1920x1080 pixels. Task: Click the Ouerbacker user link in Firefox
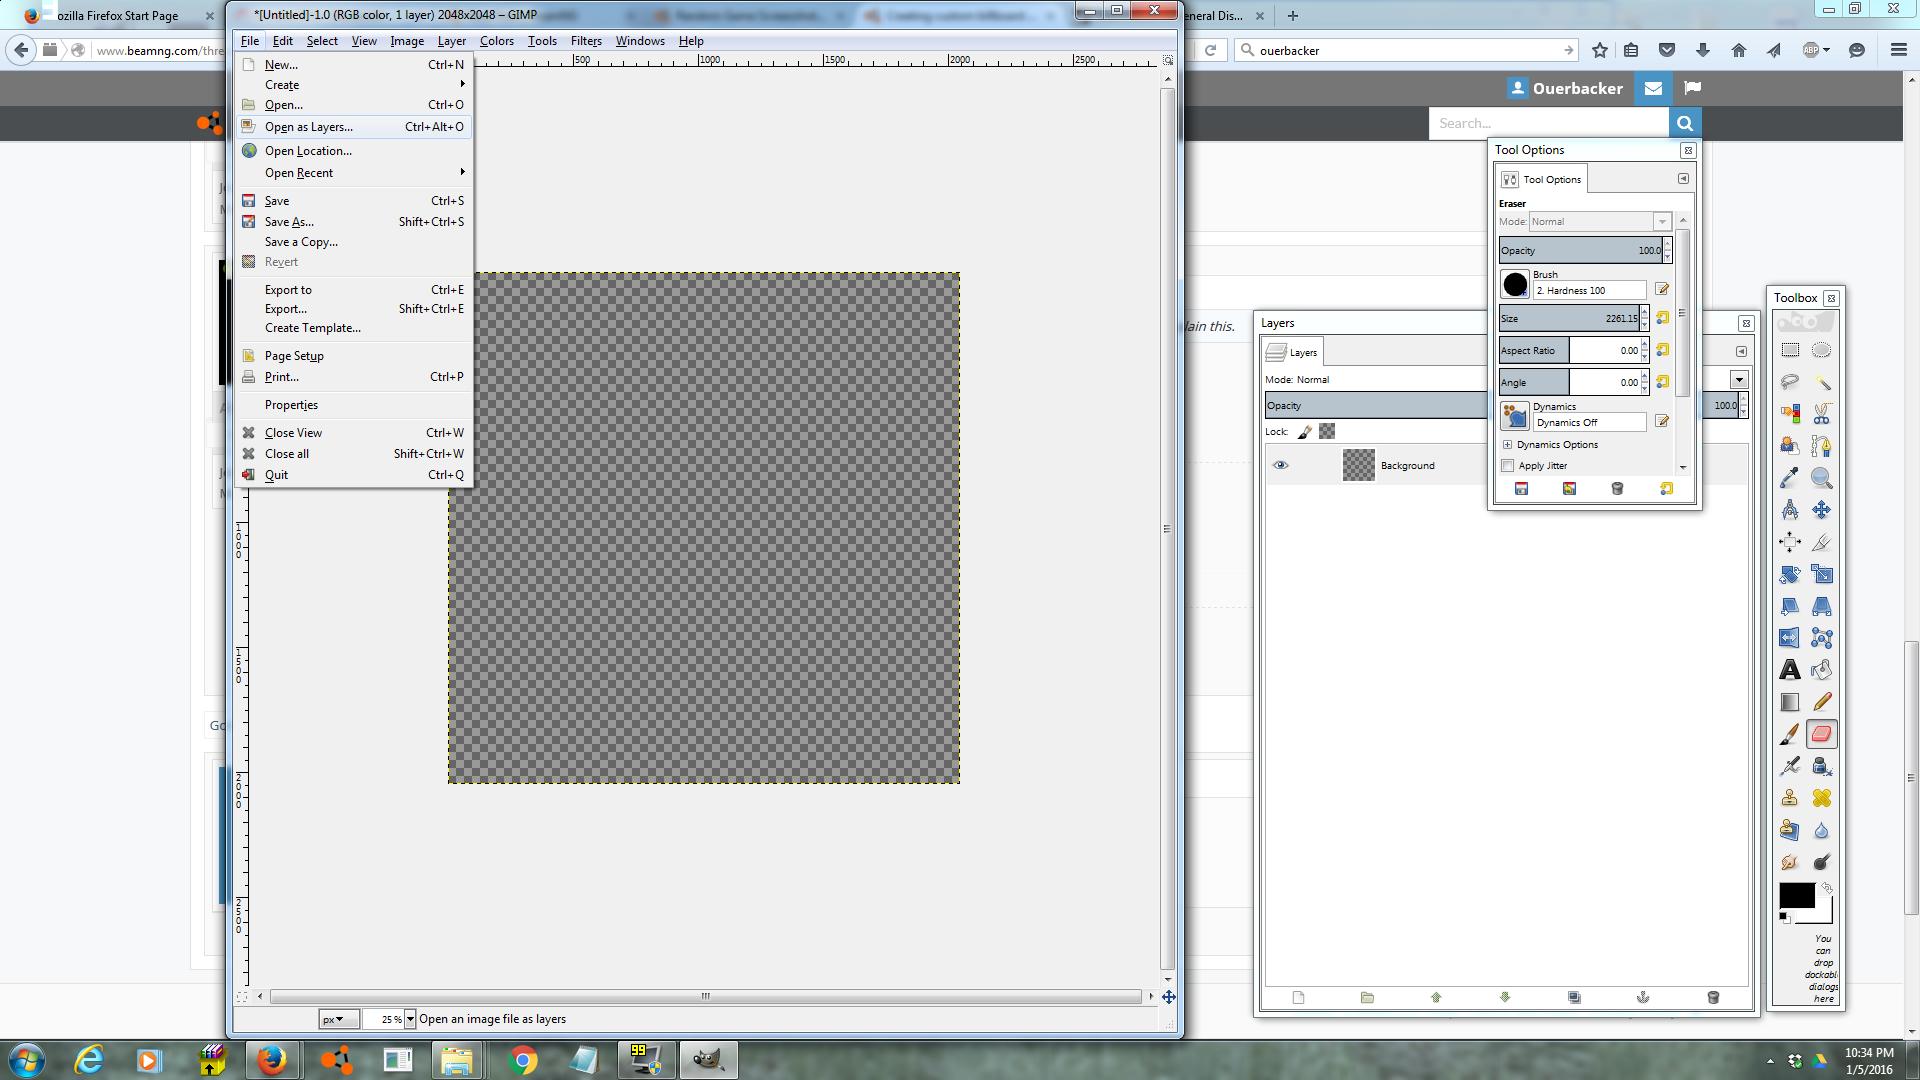click(1566, 88)
